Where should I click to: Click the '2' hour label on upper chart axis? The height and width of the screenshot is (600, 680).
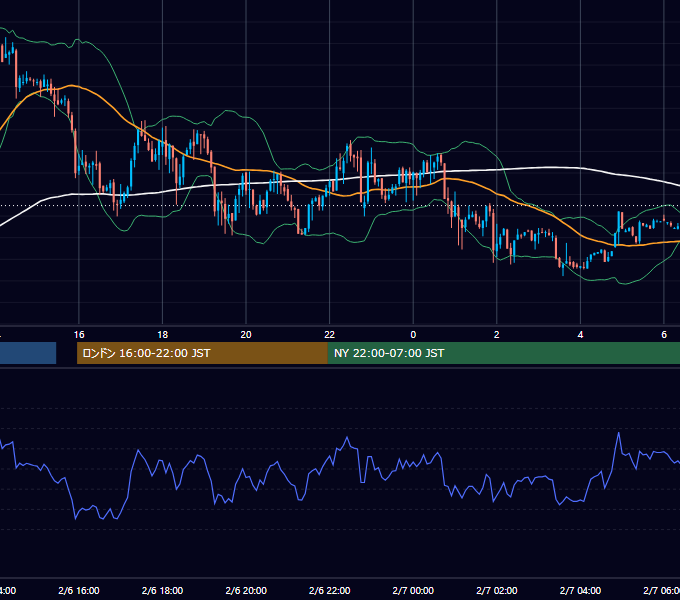click(497, 335)
